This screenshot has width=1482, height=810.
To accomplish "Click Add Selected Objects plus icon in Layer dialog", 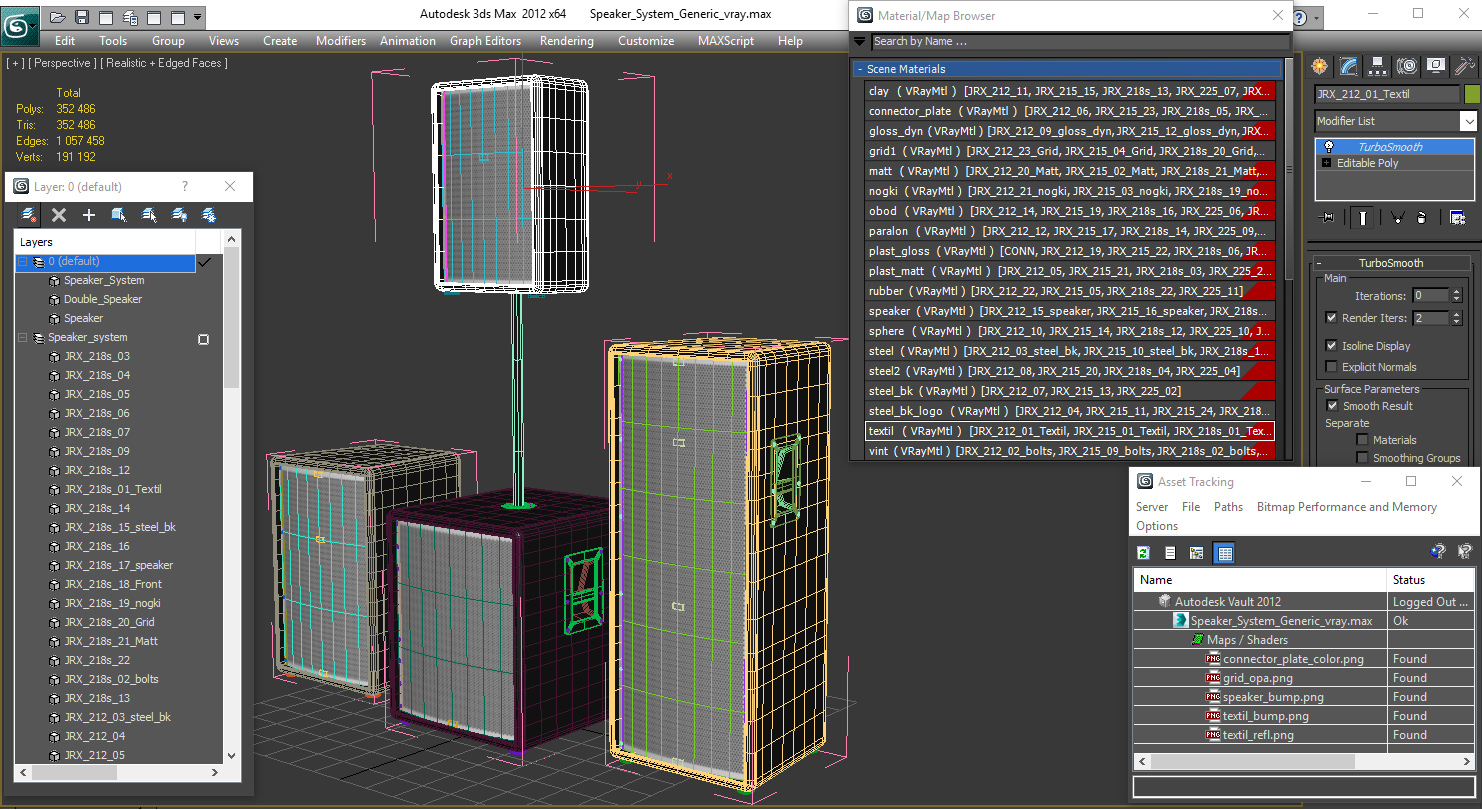I will tap(89, 215).
